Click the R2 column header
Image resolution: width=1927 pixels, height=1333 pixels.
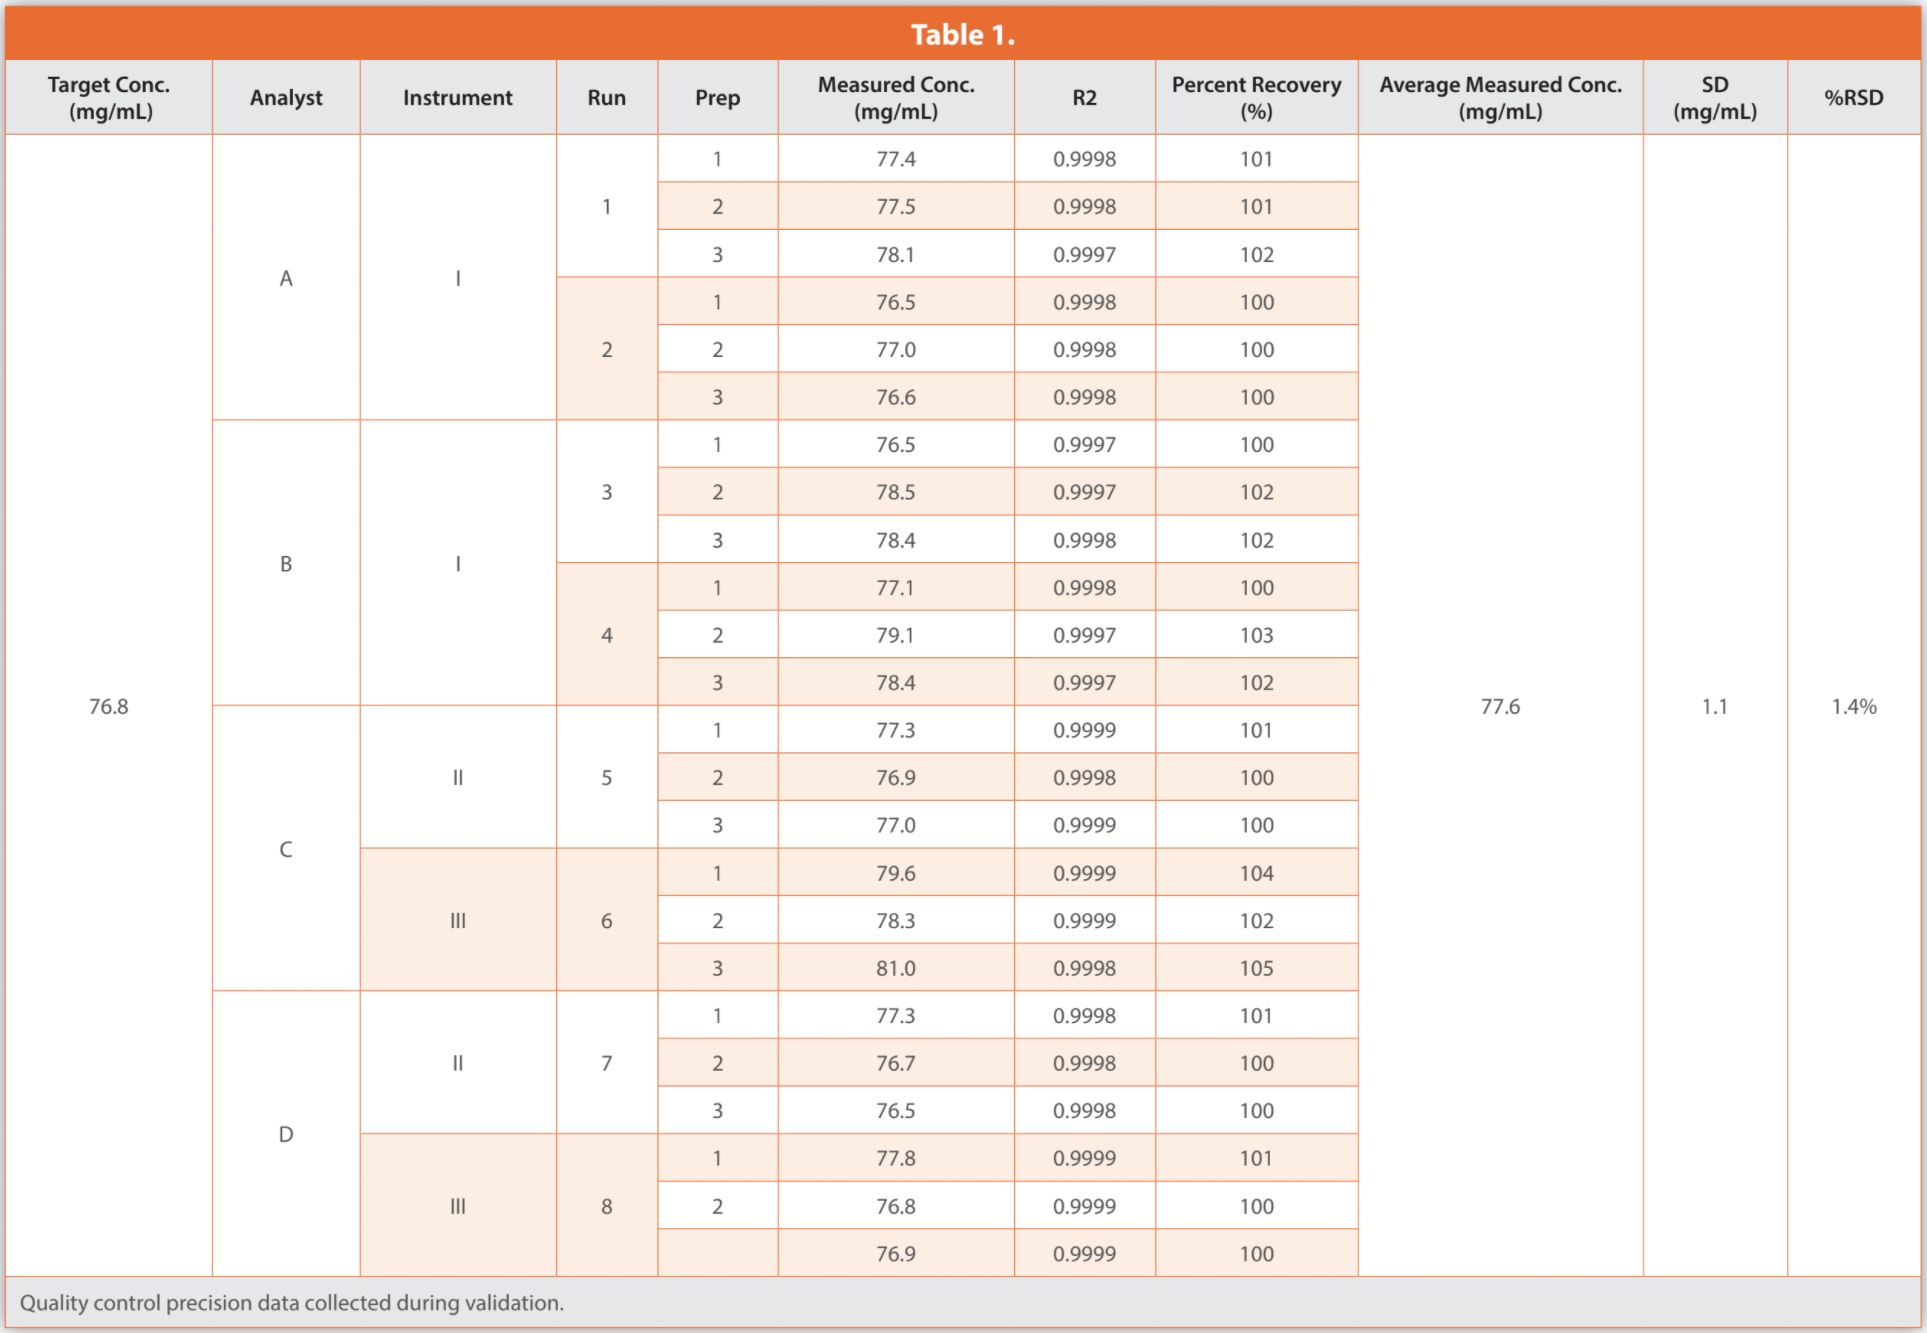pyautogui.click(x=1084, y=98)
